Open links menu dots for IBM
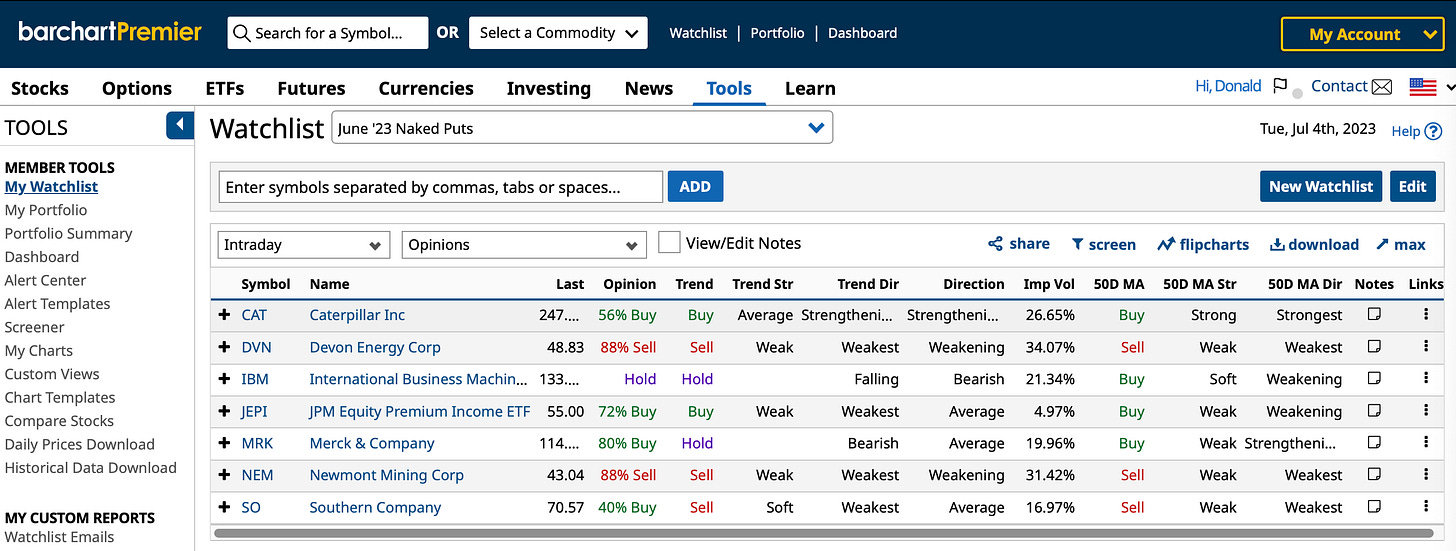This screenshot has width=1456, height=551. pyautogui.click(x=1426, y=378)
